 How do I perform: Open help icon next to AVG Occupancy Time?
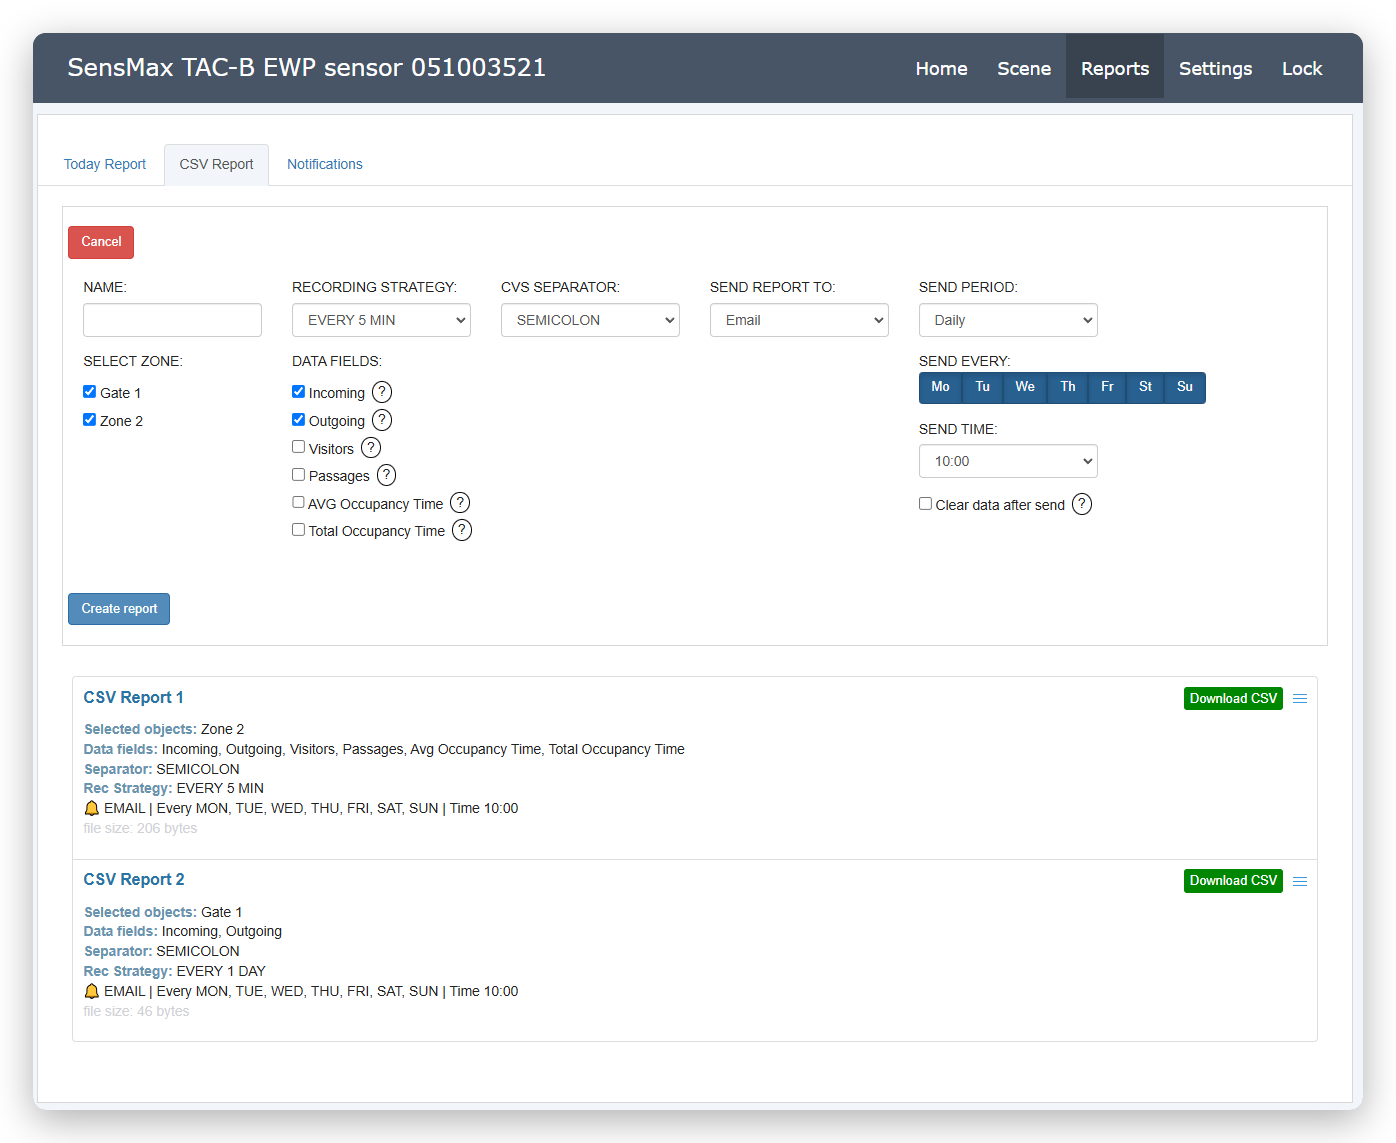pyautogui.click(x=460, y=503)
